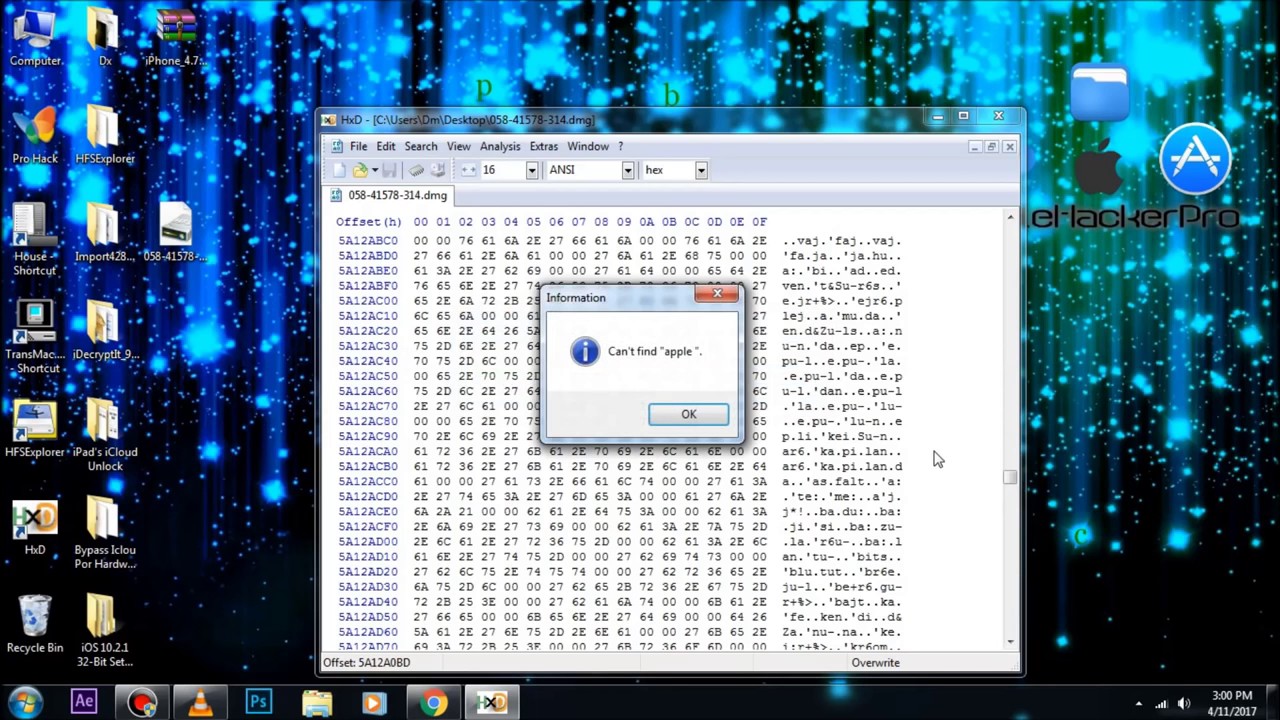
Task: Open the Pro Hack desktop icon
Action: [x=35, y=135]
